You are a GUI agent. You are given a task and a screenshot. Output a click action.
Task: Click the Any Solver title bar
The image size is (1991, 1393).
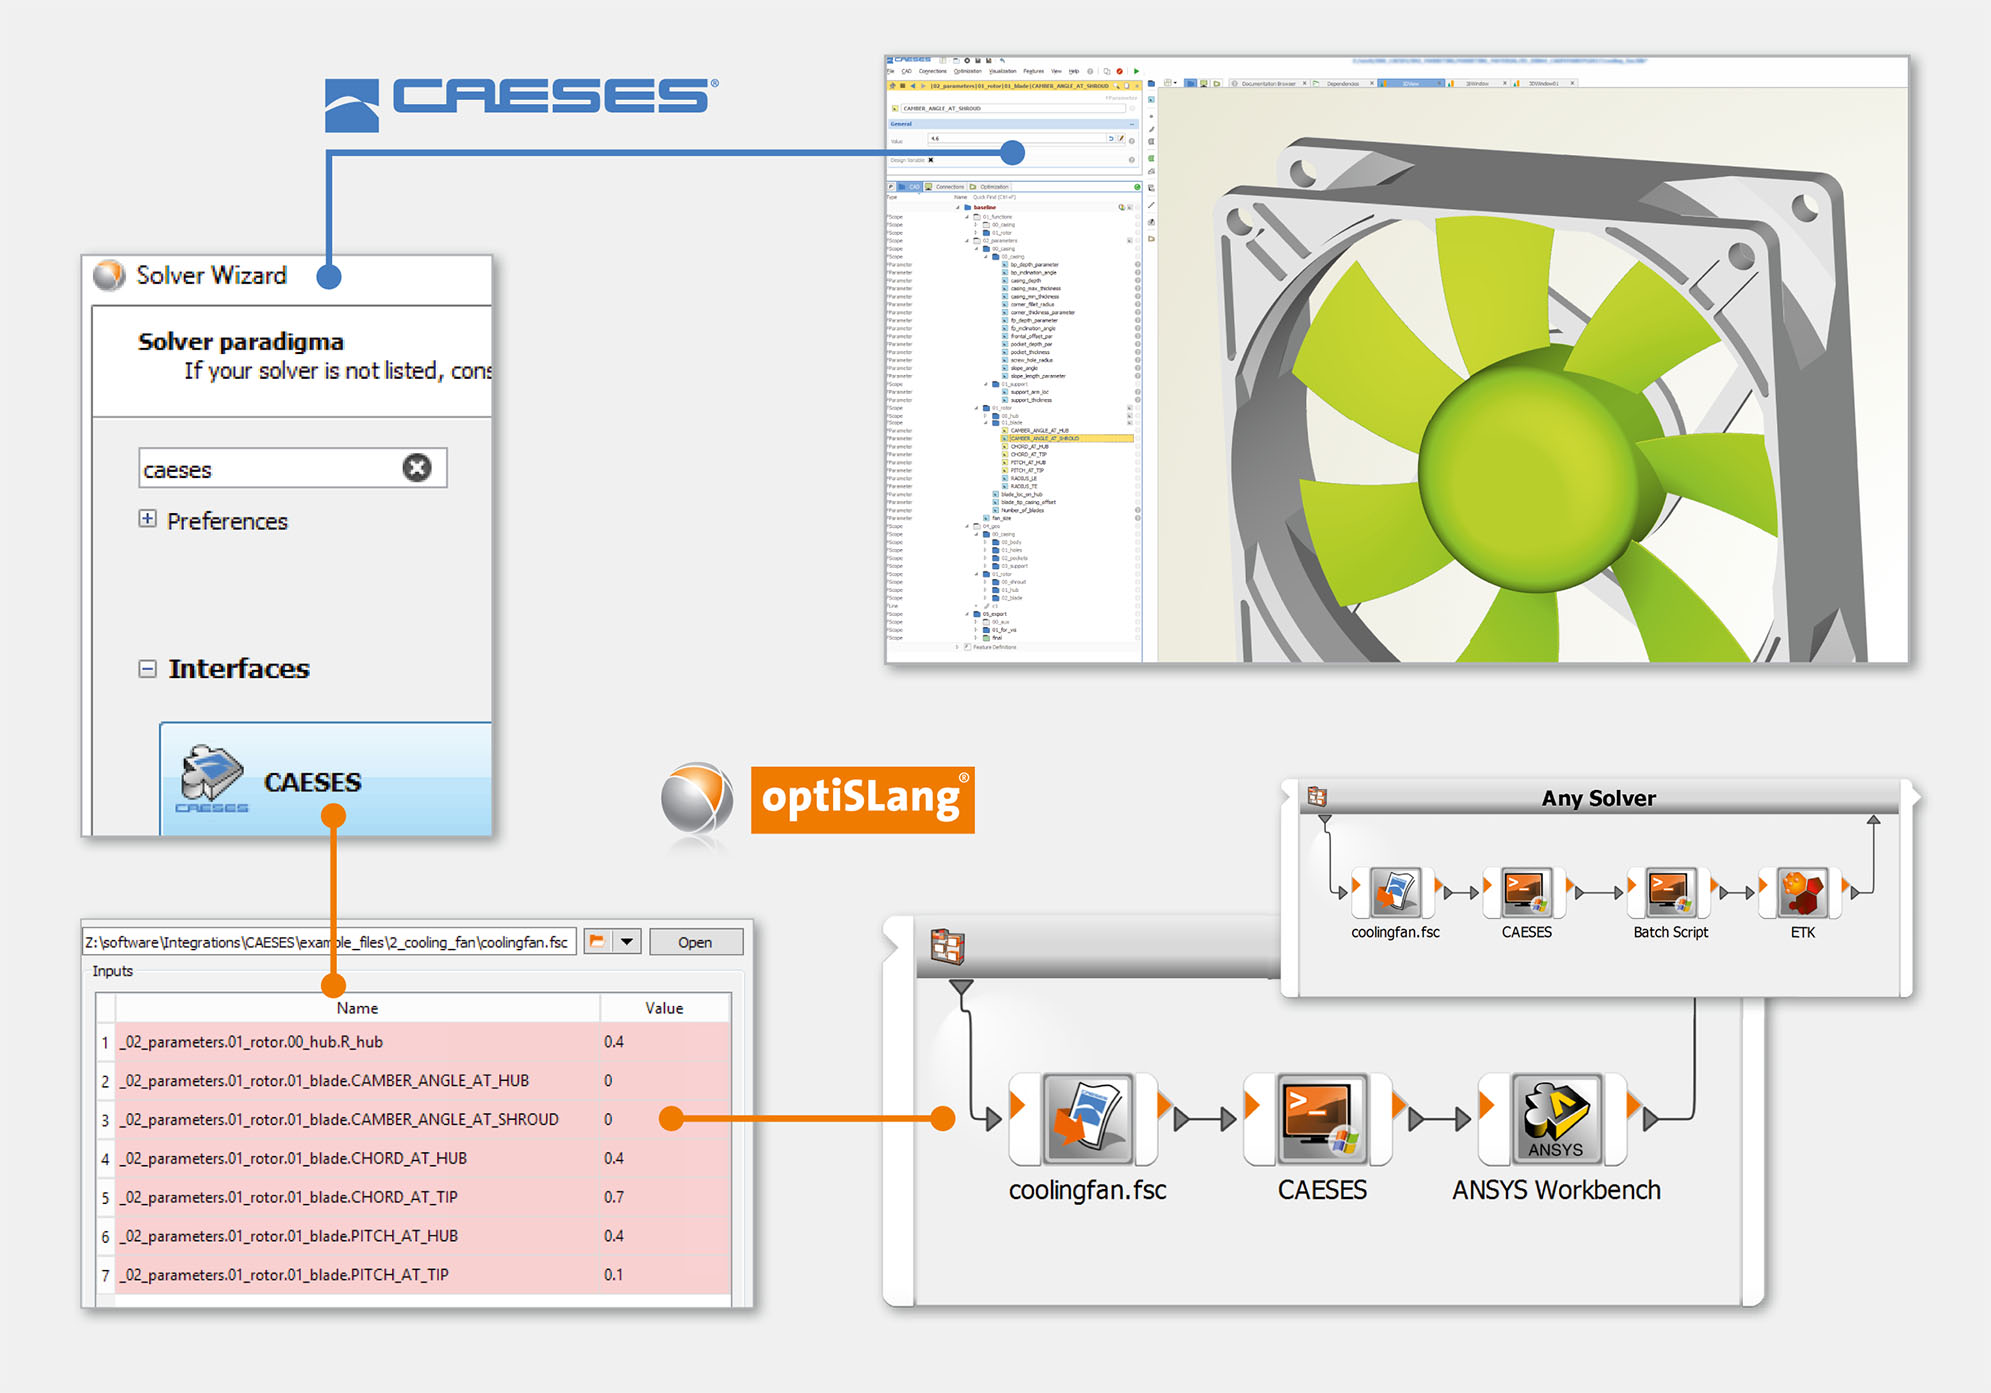click(1598, 798)
